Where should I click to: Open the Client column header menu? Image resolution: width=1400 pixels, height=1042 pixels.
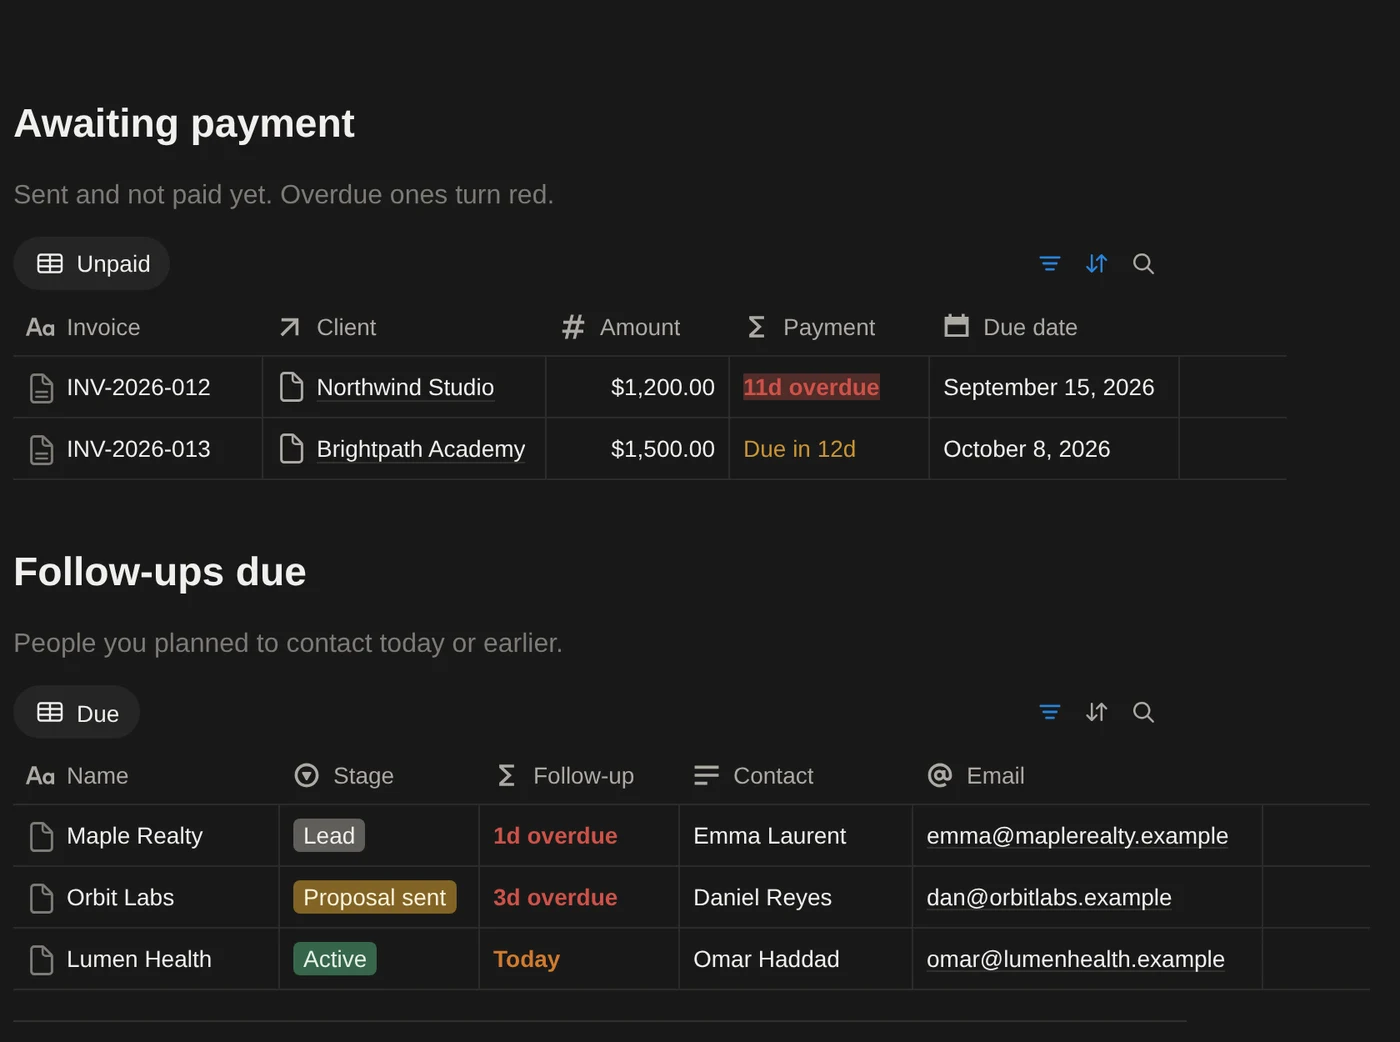(x=404, y=327)
